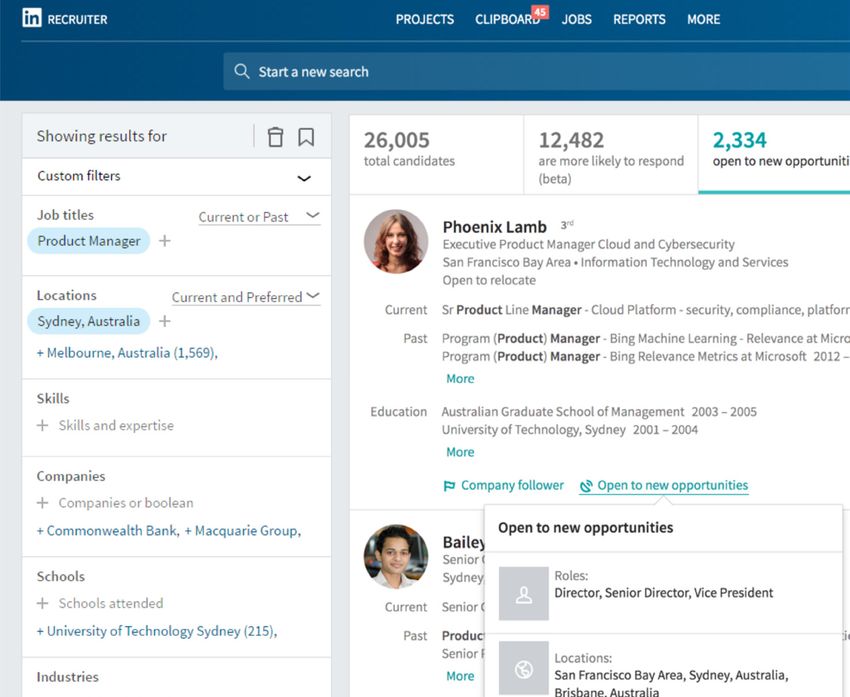The image size is (850, 697).
Task: Click plus icon beside Schools attended
Action: pos(42,603)
